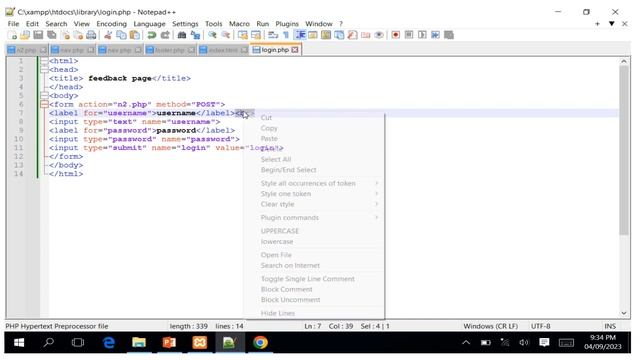Click the vertical scrollbar thumb
The width and height of the screenshot is (640, 360).
(624, 150)
